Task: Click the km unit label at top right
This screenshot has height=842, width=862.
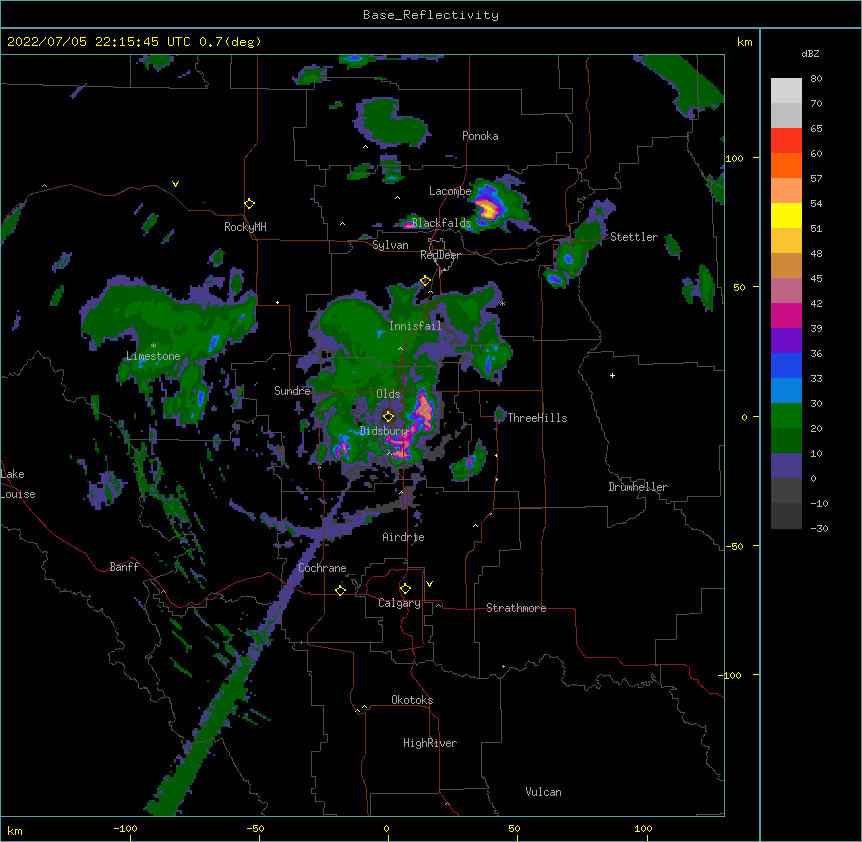Action: coord(744,42)
